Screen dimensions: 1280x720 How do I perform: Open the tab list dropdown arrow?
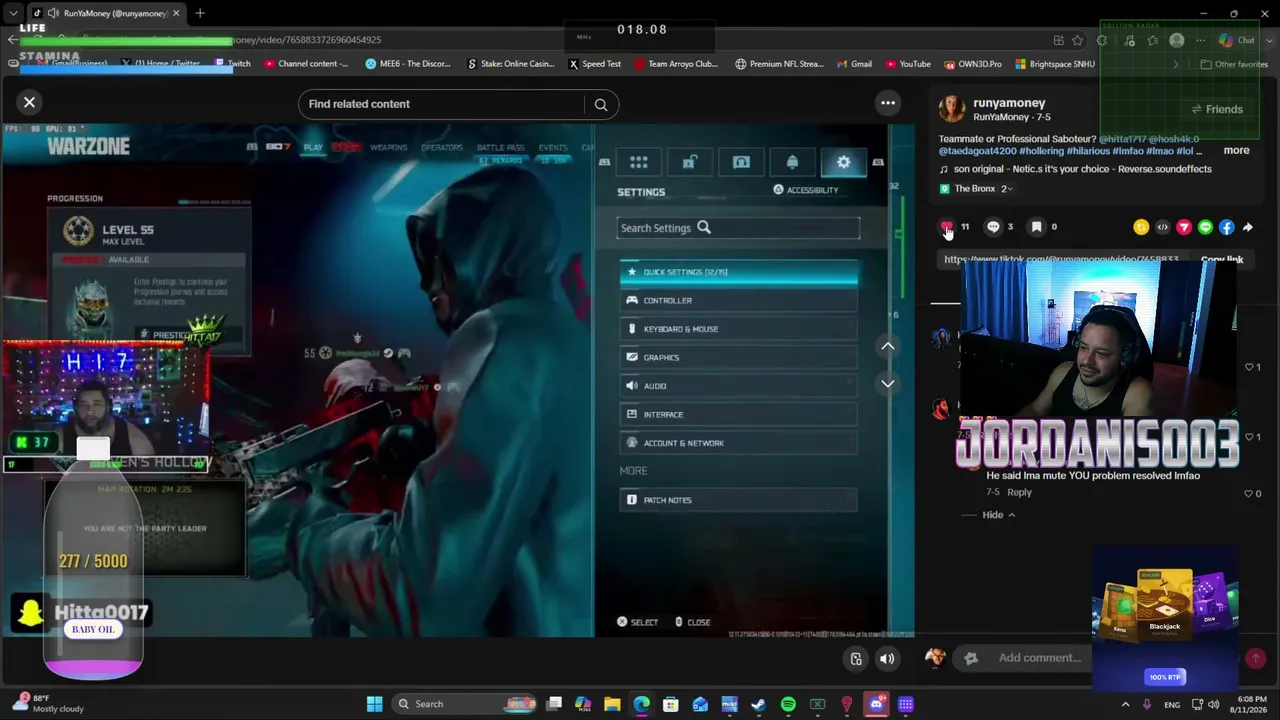click(13, 13)
